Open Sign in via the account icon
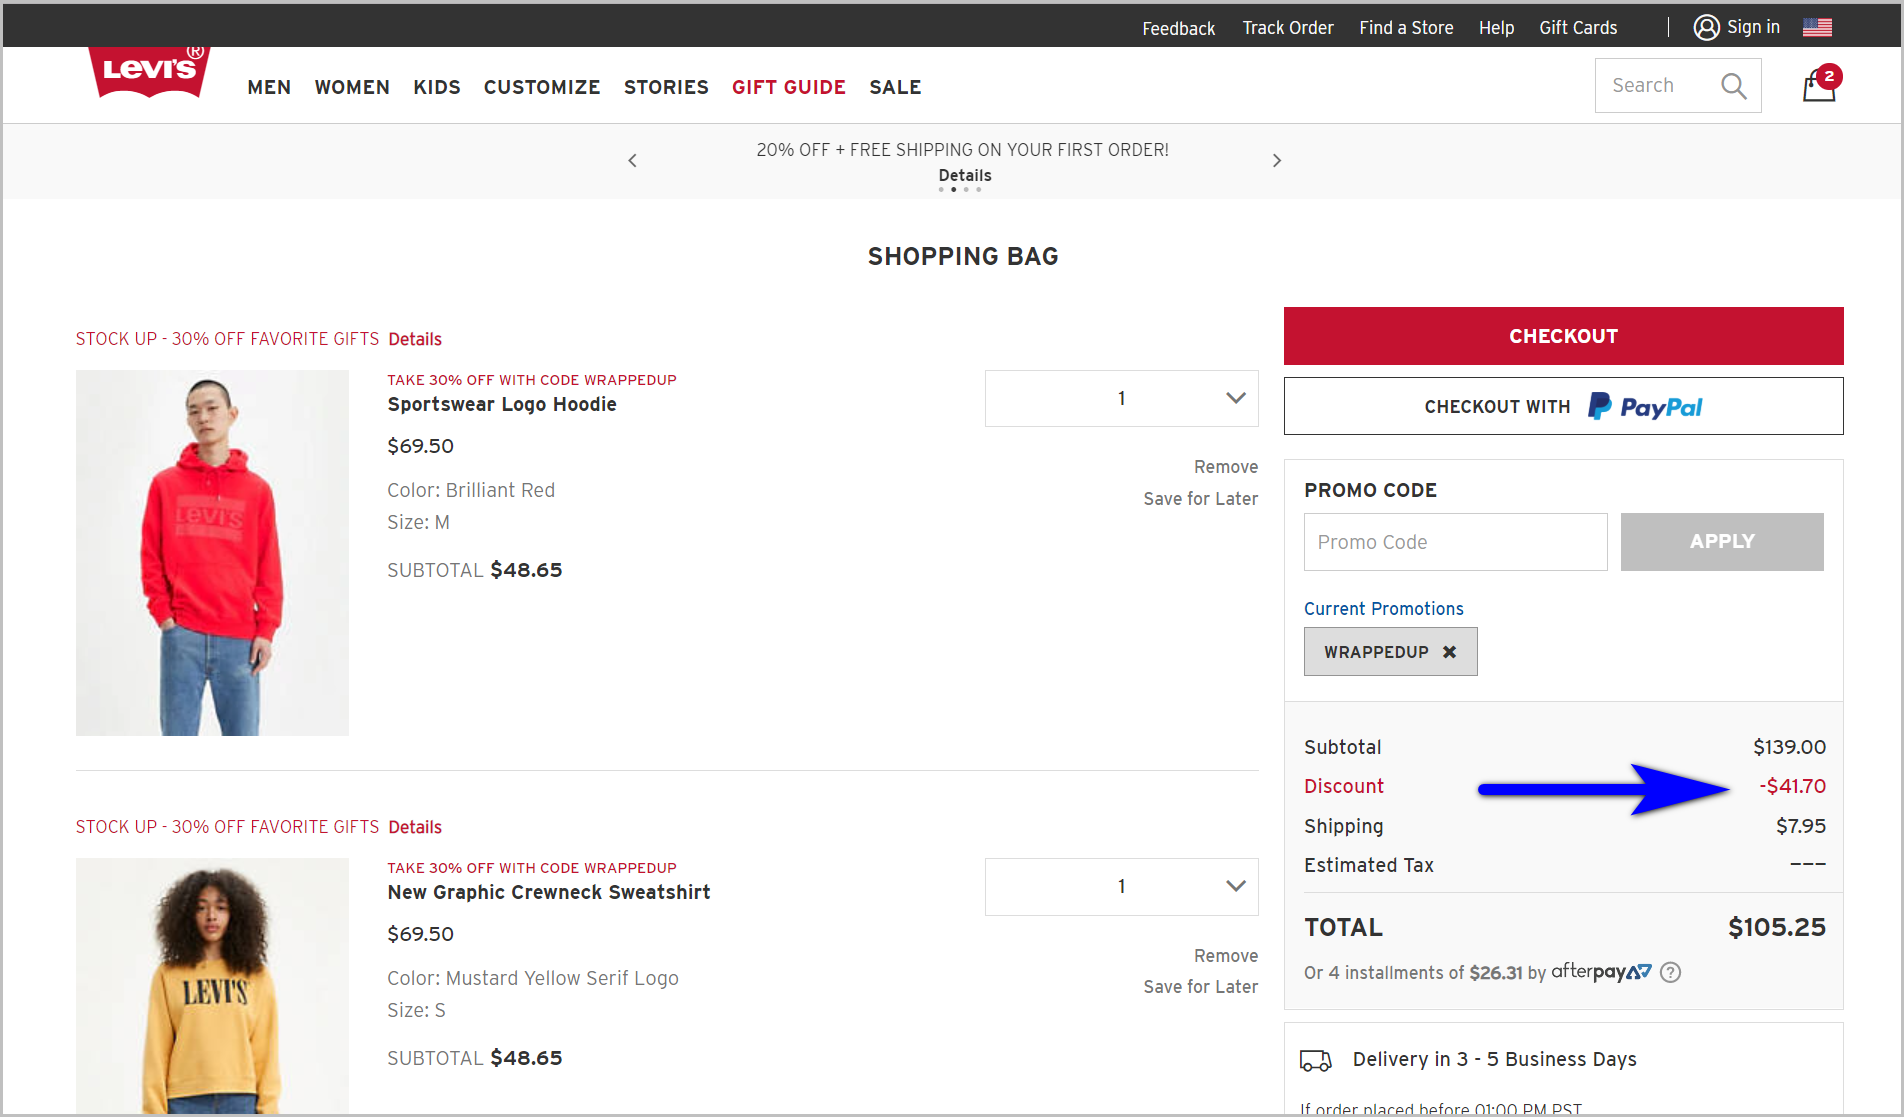This screenshot has width=1904, height=1117. pyautogui.click(x=1707, y=27)
